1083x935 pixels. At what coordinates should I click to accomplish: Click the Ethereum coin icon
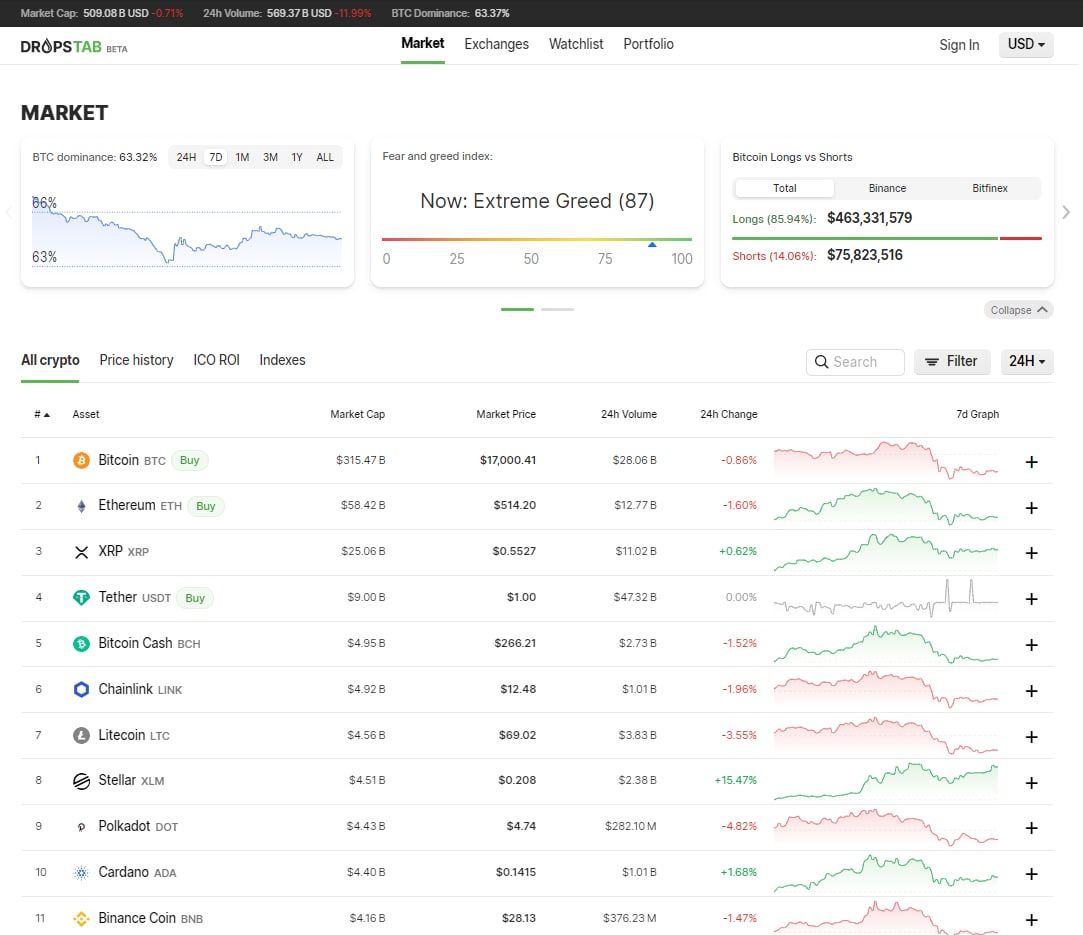click(82, 506)
